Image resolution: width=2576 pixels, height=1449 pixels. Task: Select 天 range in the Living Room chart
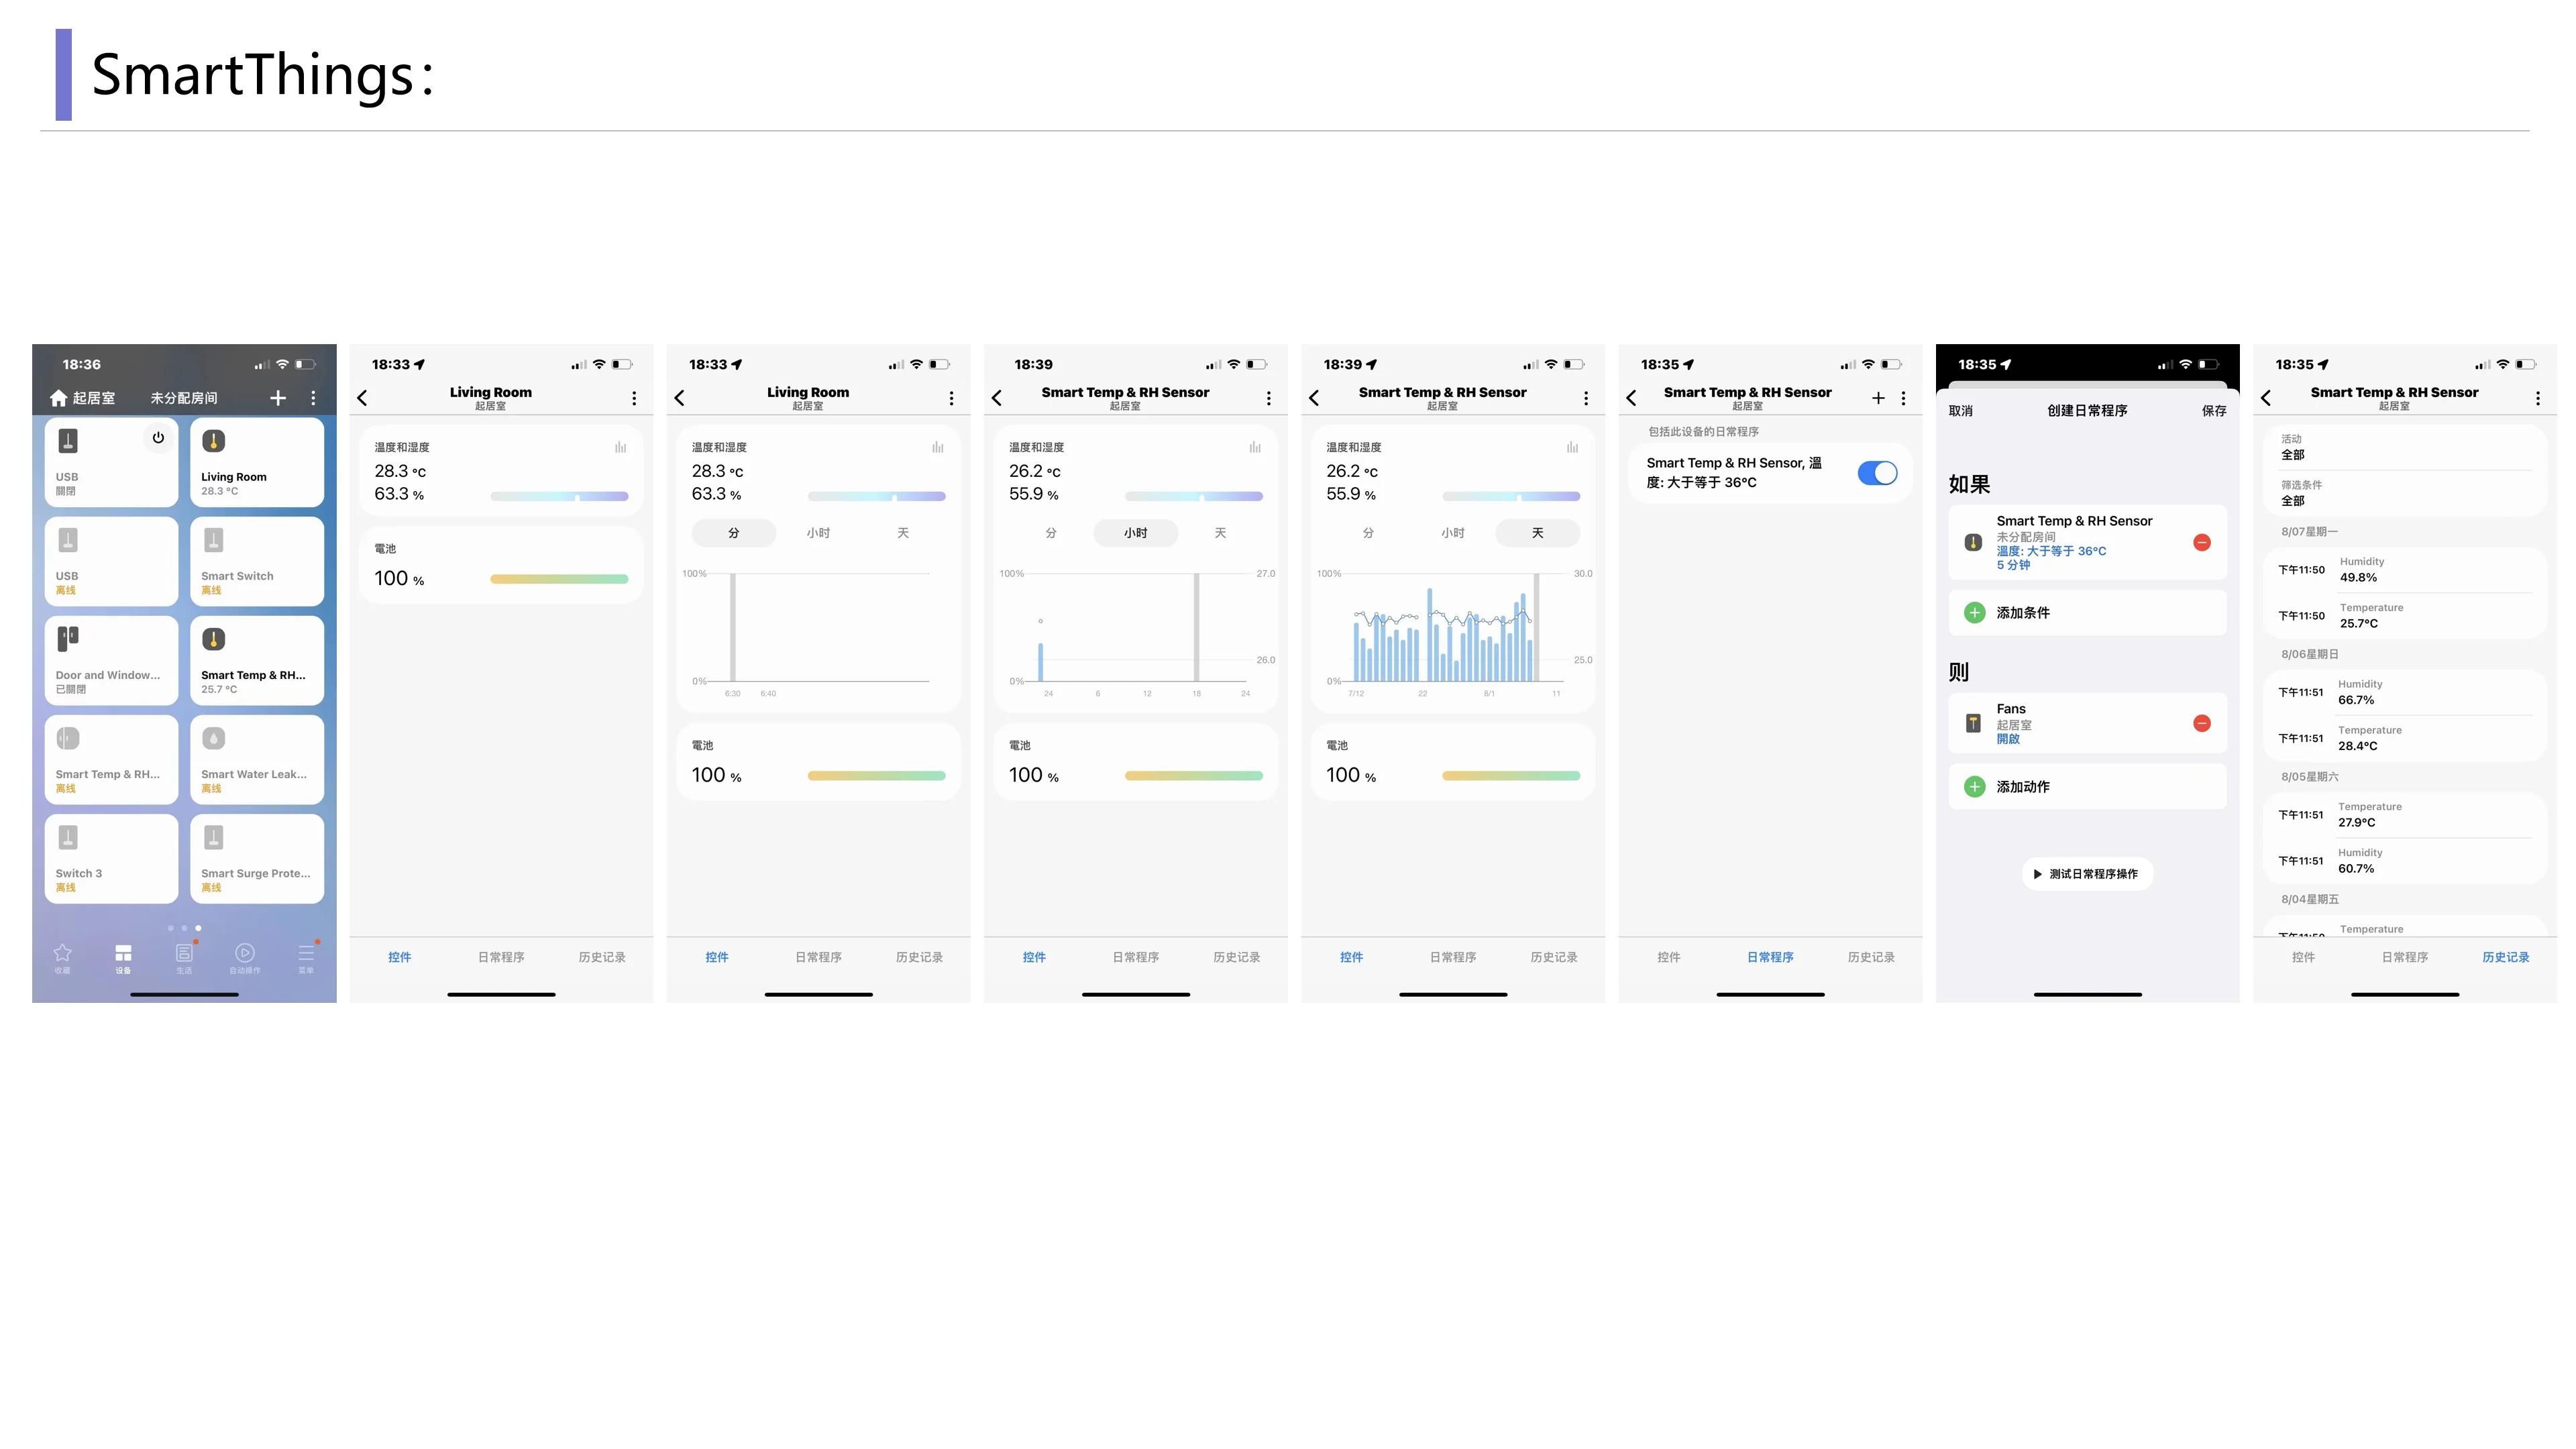coord(902,533)
